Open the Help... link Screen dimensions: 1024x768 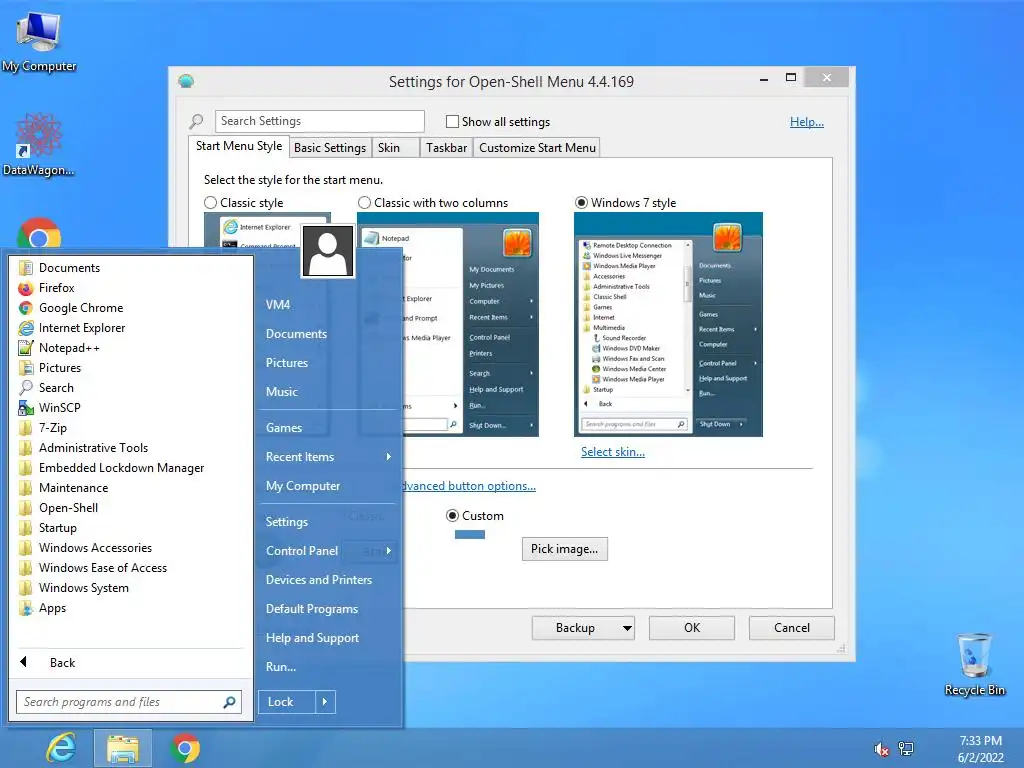point(807,121)
